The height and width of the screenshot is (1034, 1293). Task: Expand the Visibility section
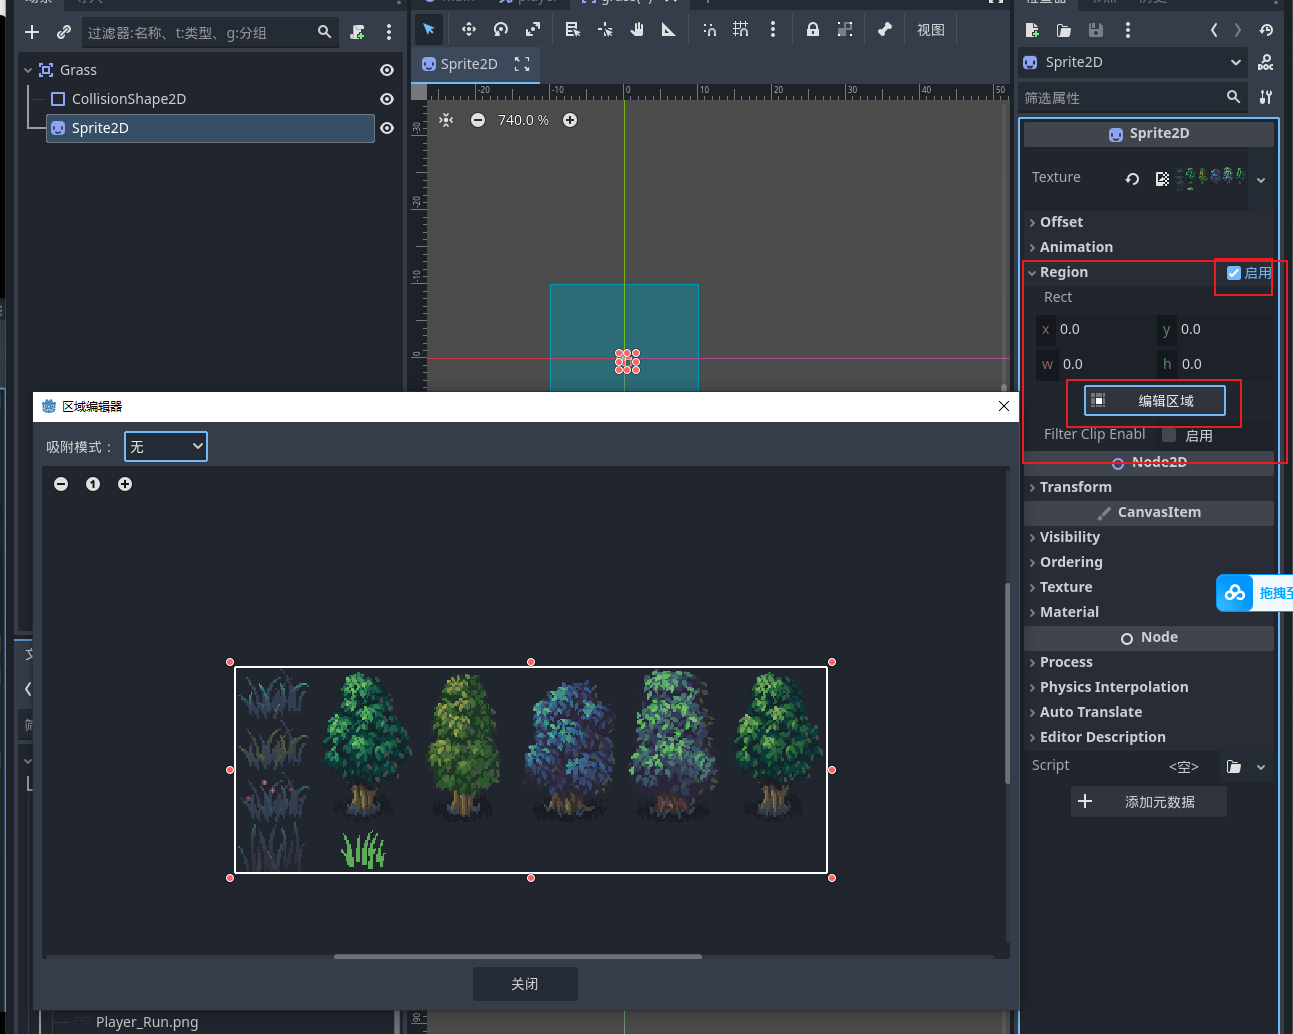coord(1069,537)
